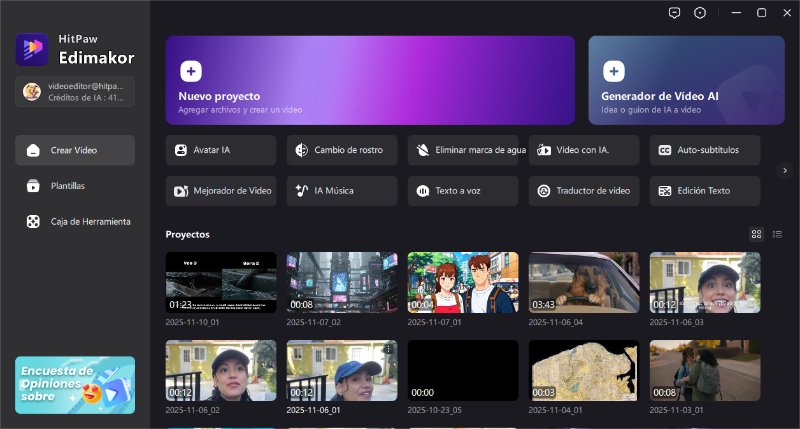Click the IA Música note icon
This screenshot has width=800, height=429.
click(x=302, y=191)
